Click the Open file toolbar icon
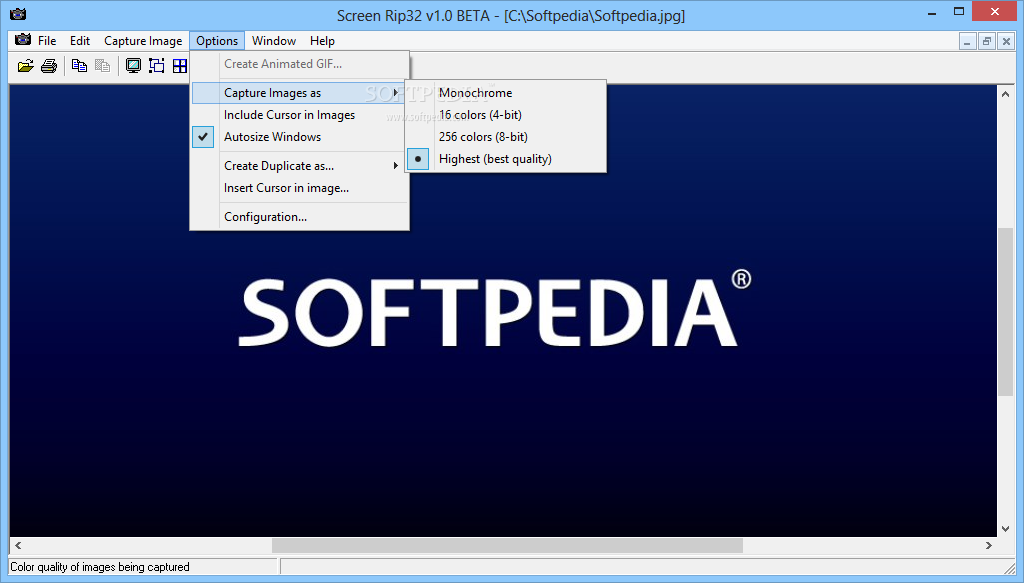This screenshot has height=583, width=1024. point(25,65)
